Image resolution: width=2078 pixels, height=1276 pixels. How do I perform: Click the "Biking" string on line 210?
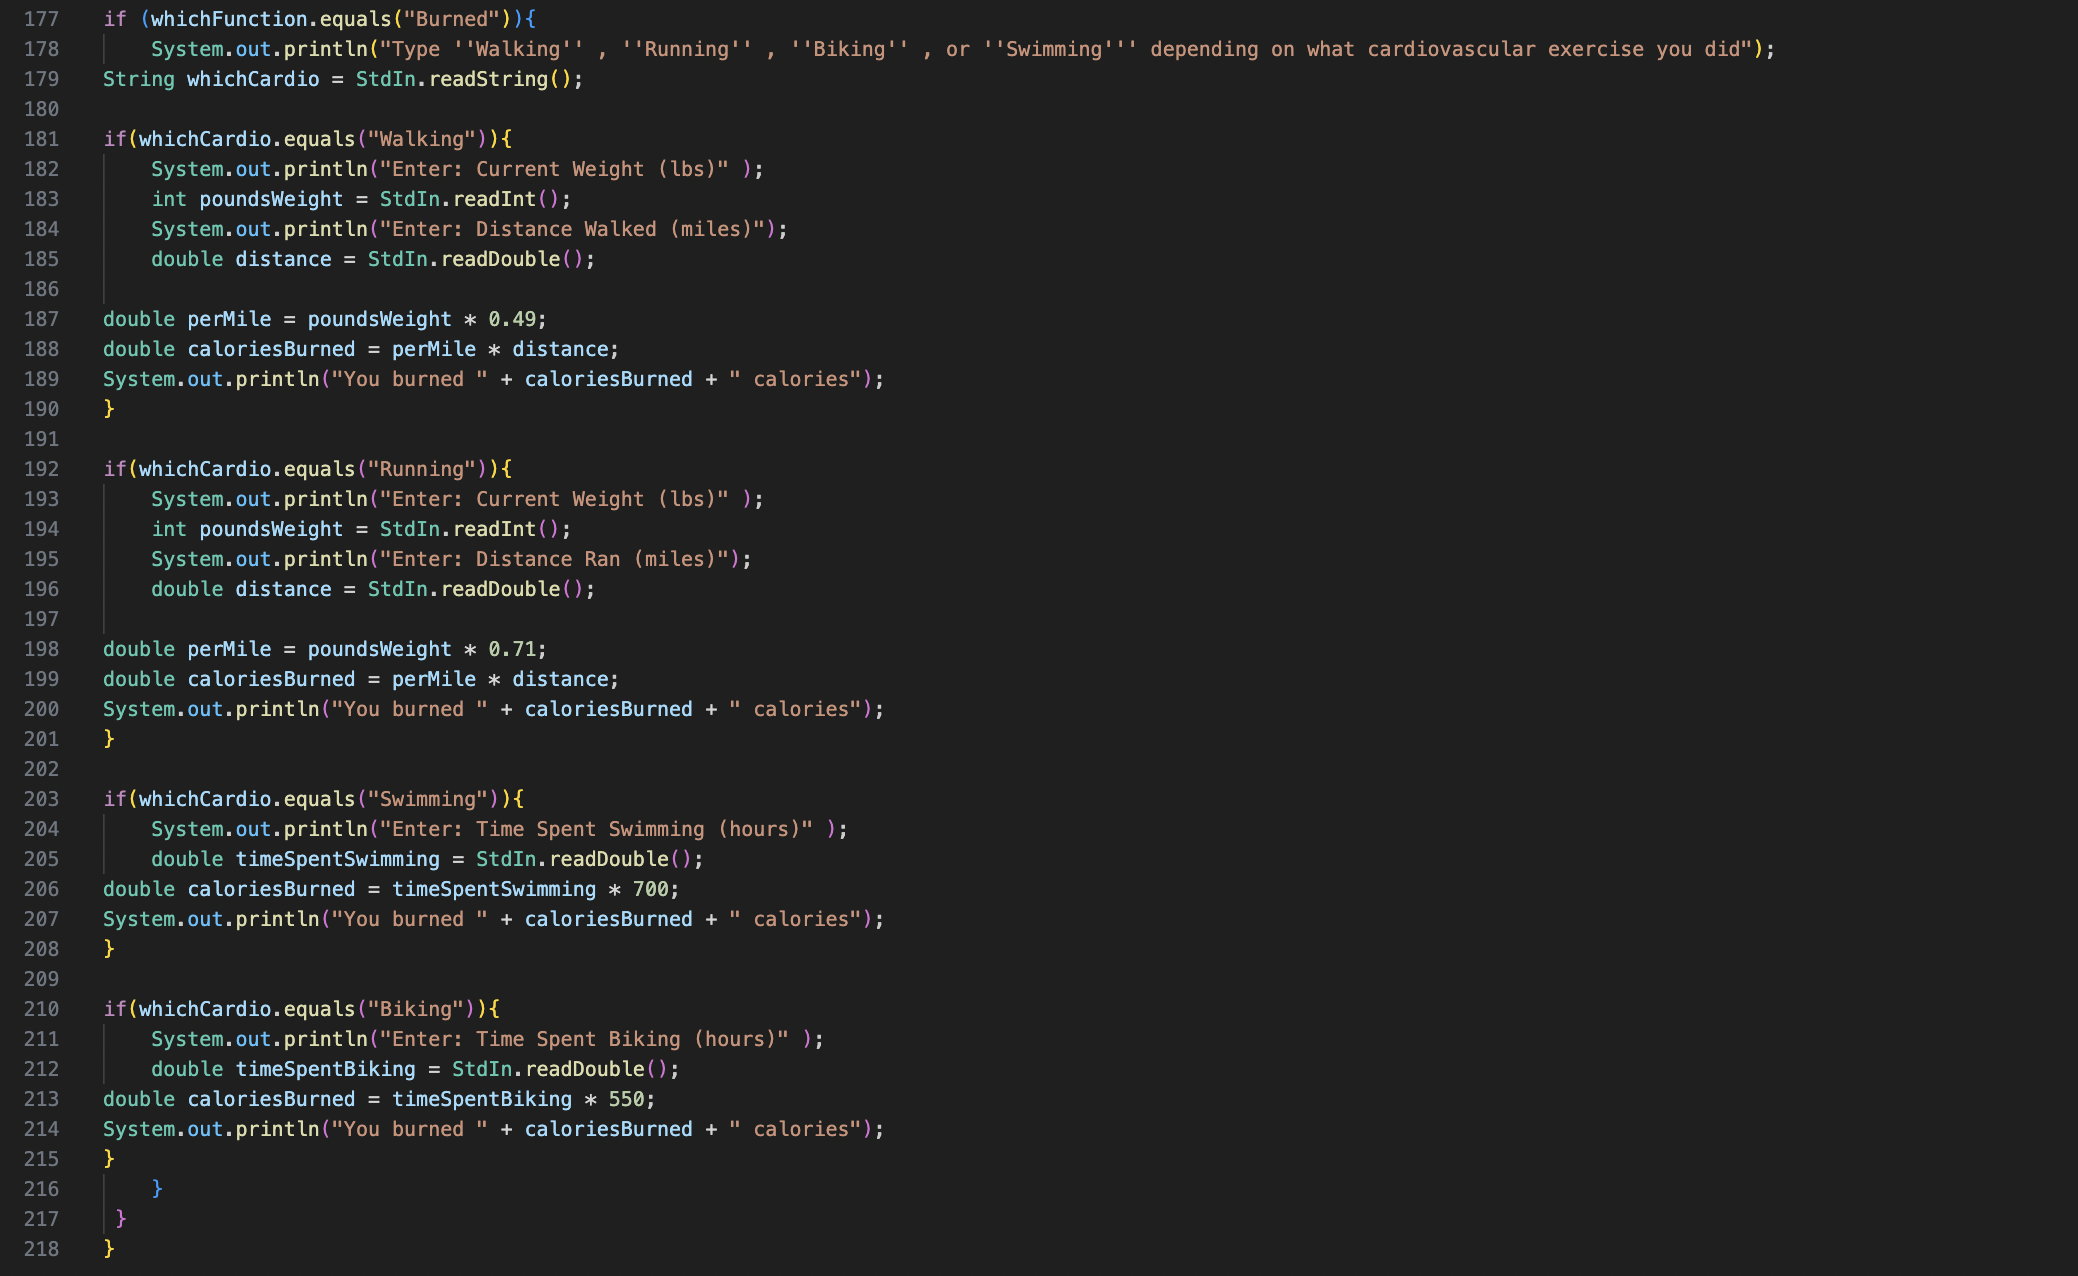[x=415, y=1009]
